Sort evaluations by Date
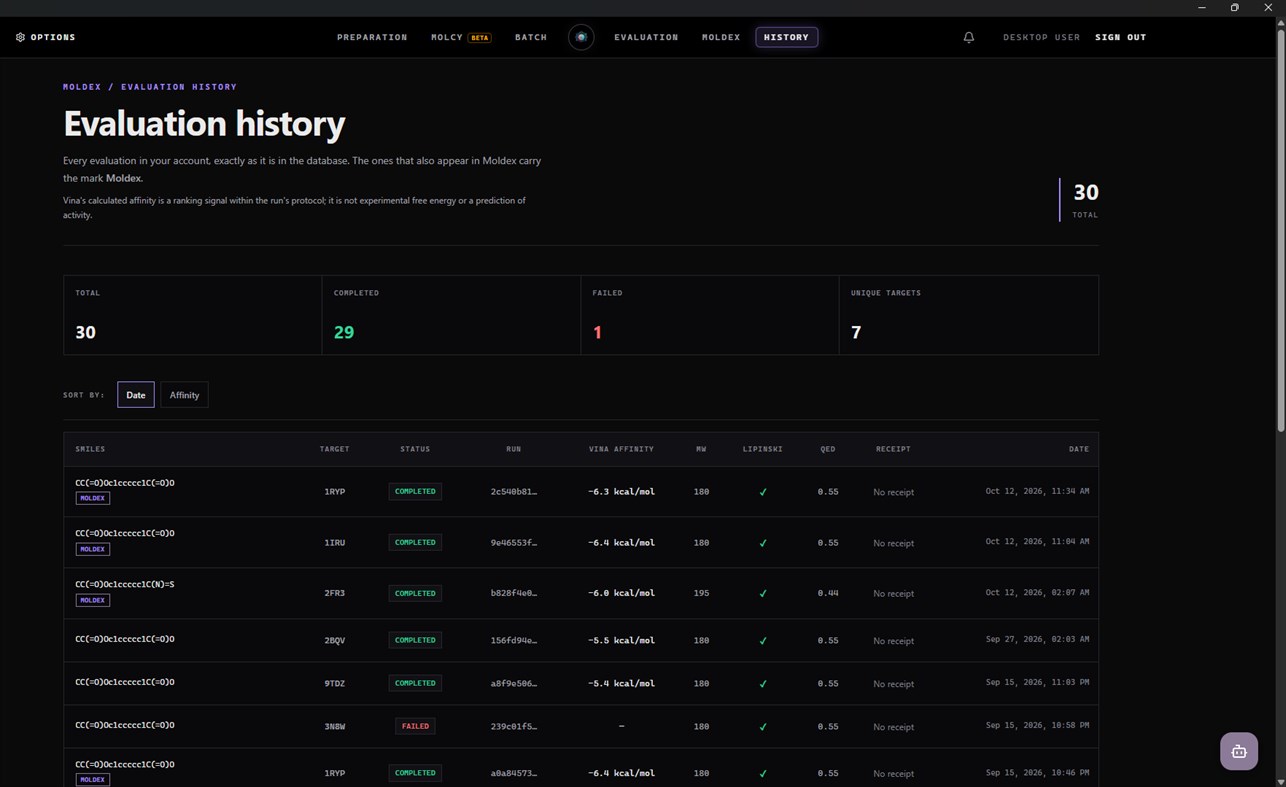The image size is (1286, 787). [136, 395]
